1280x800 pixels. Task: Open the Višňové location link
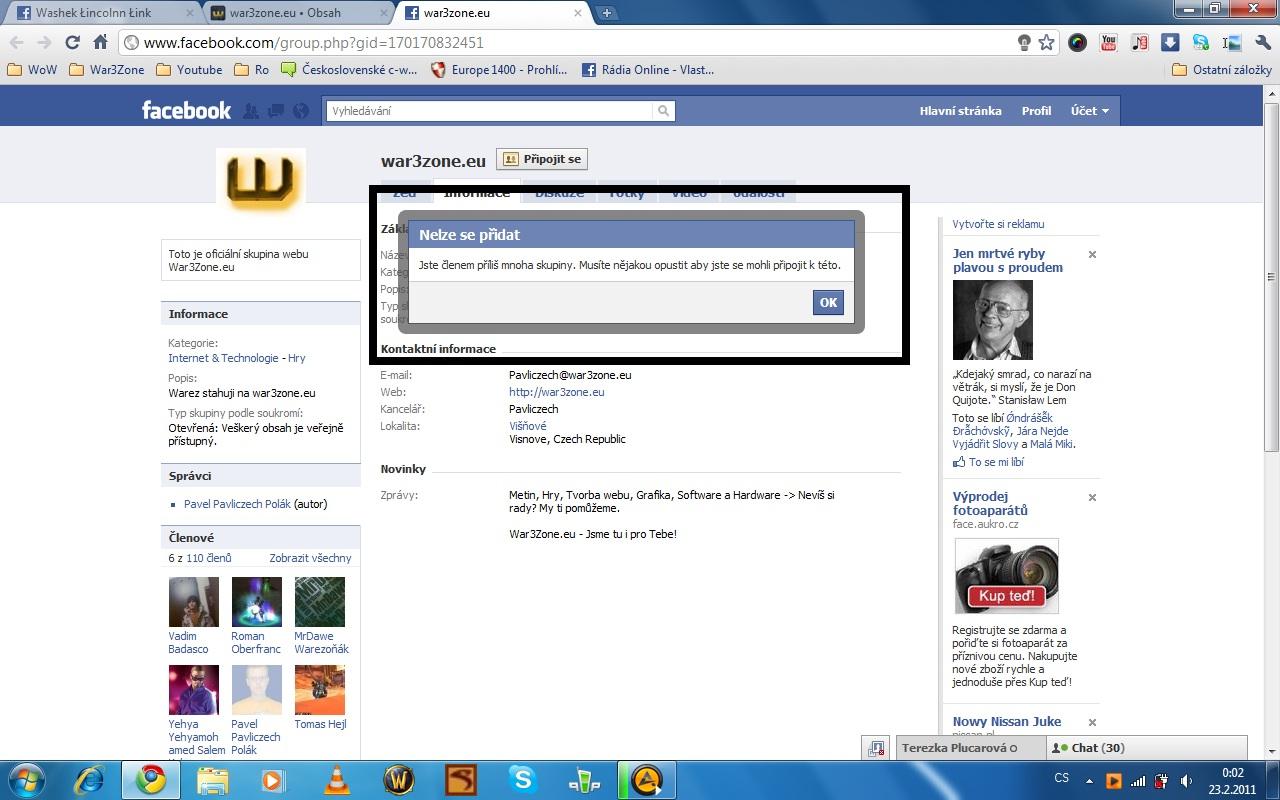tap(528, 426)
